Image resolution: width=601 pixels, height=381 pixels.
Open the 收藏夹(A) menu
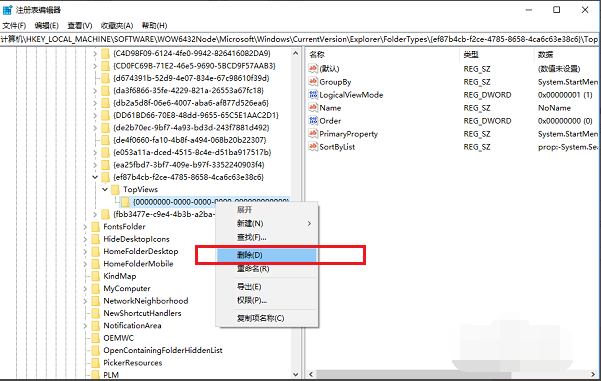[117, 26]
